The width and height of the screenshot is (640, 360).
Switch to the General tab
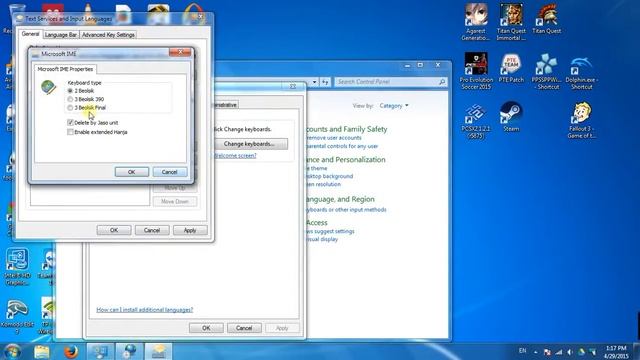[30, 34]
